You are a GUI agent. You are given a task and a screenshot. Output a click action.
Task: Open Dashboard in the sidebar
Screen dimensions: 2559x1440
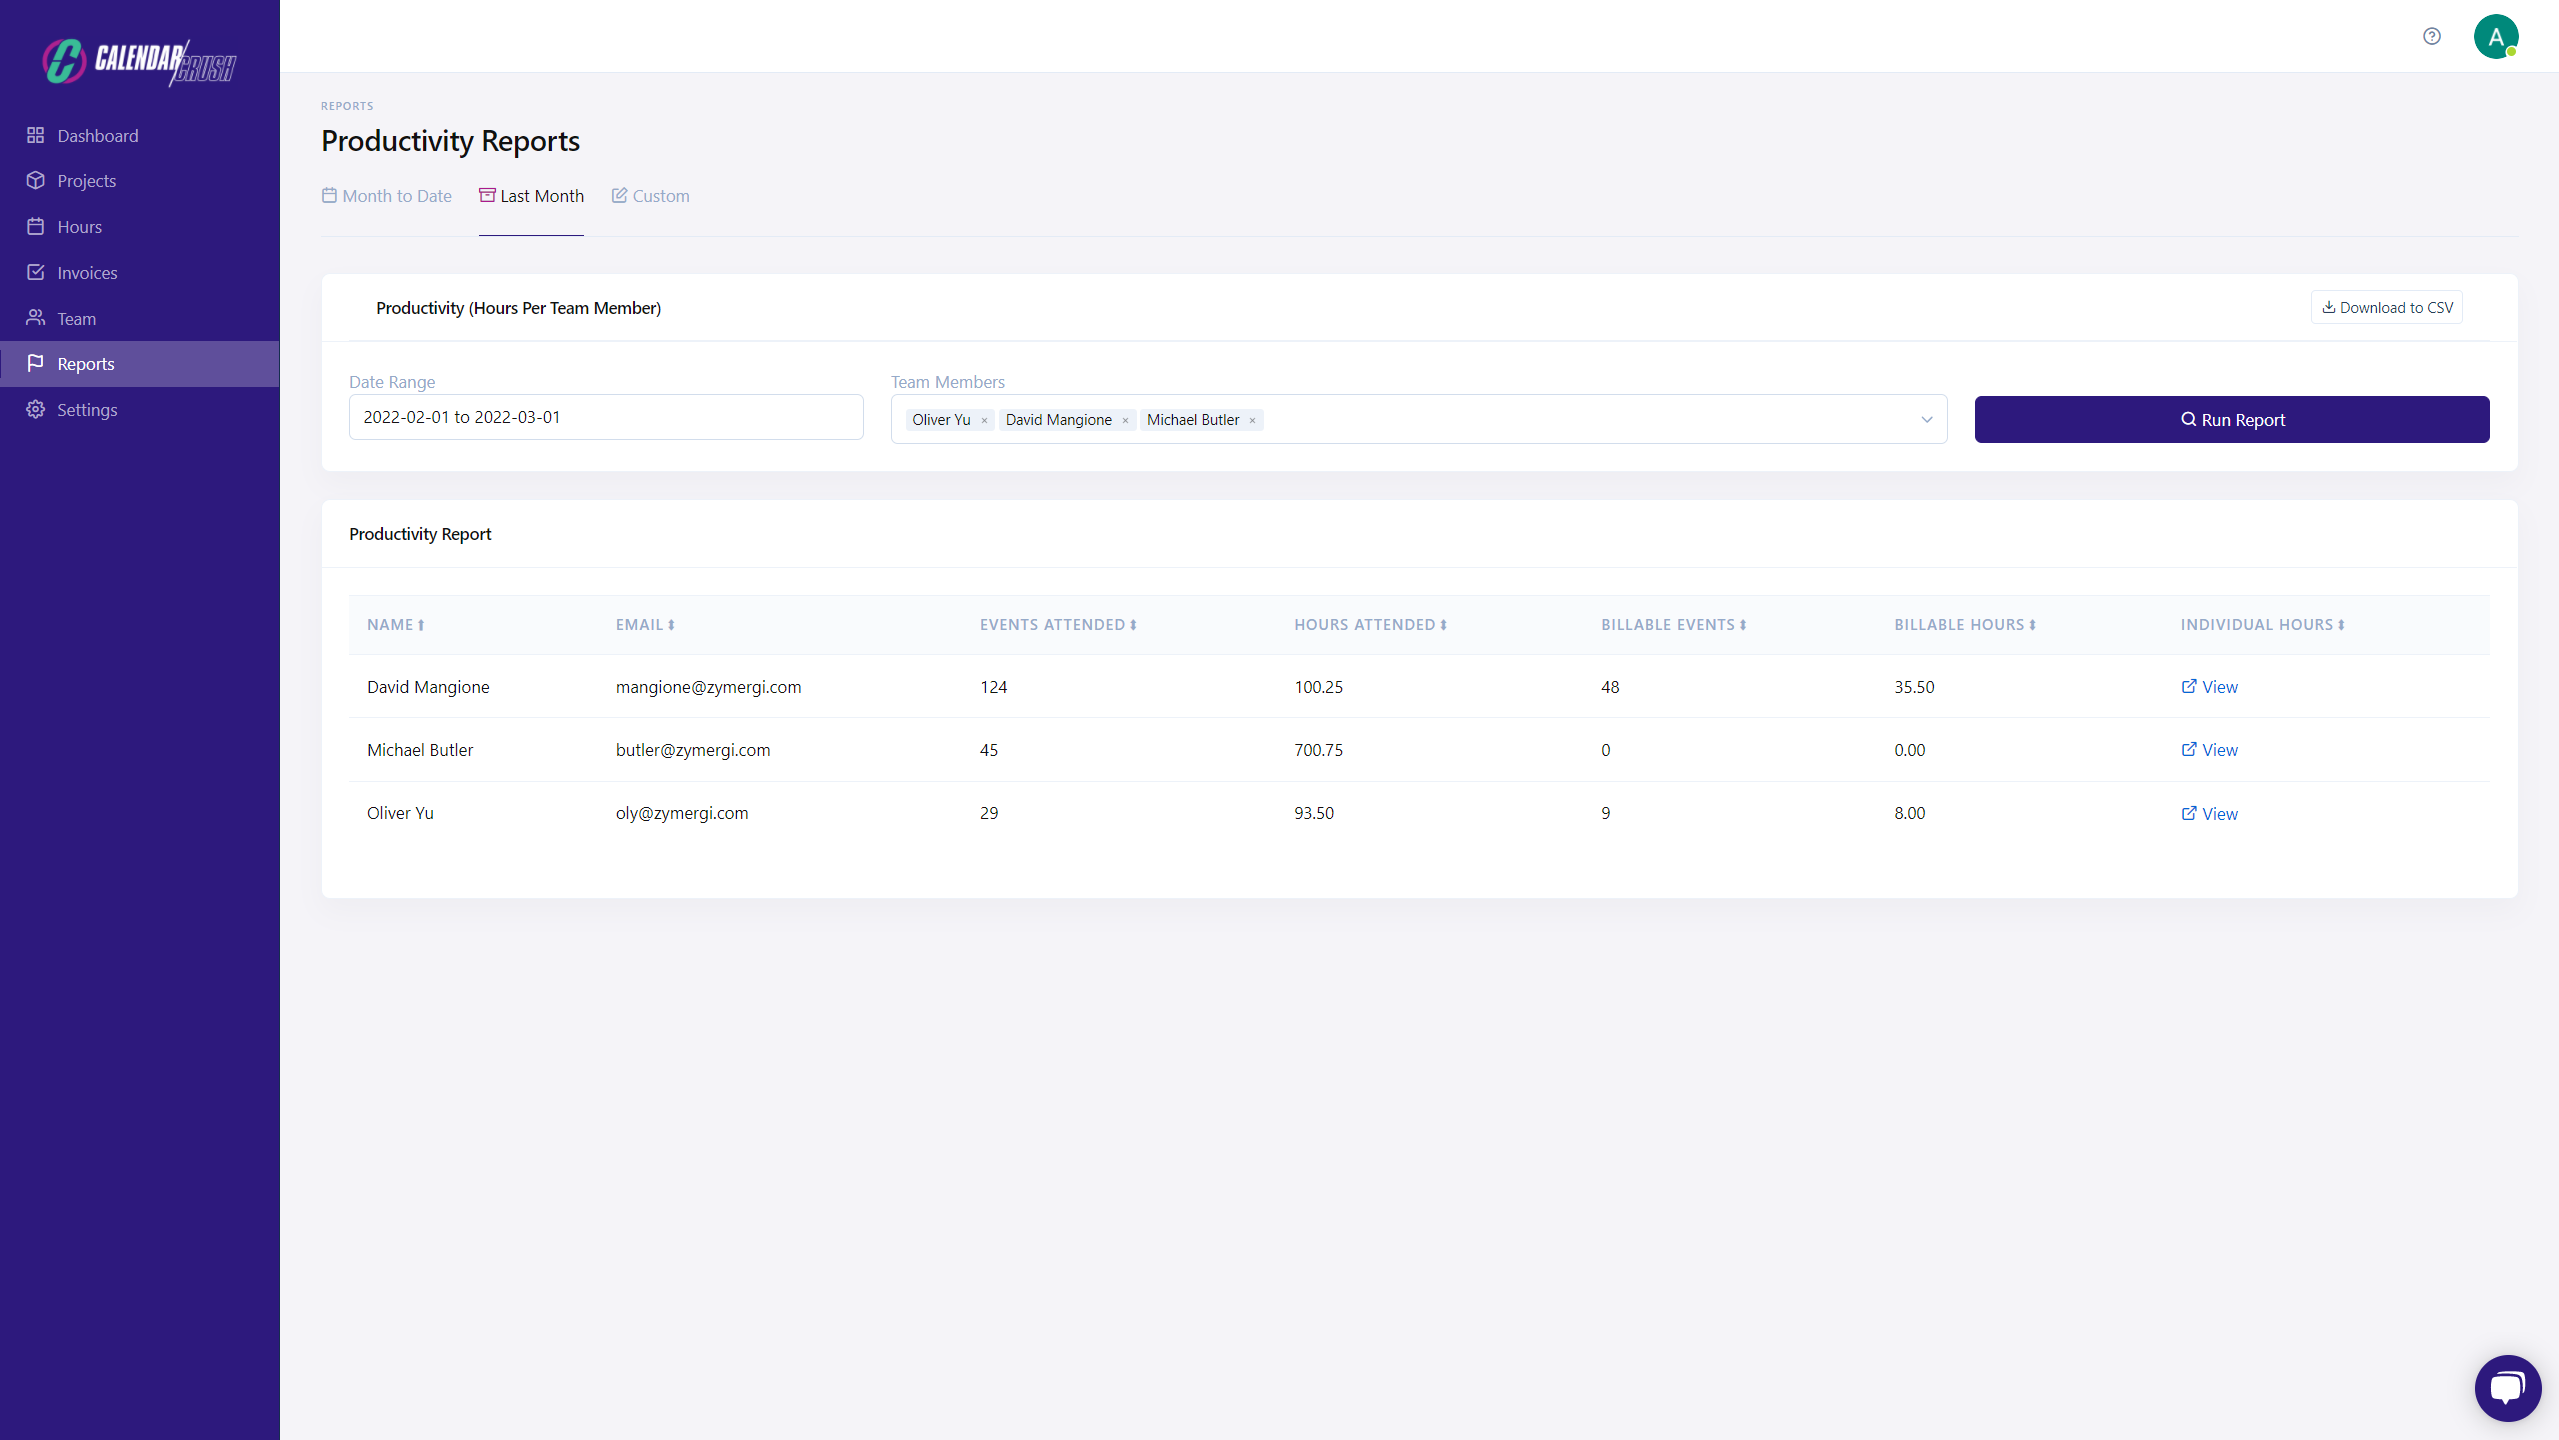tap(97, 136)
